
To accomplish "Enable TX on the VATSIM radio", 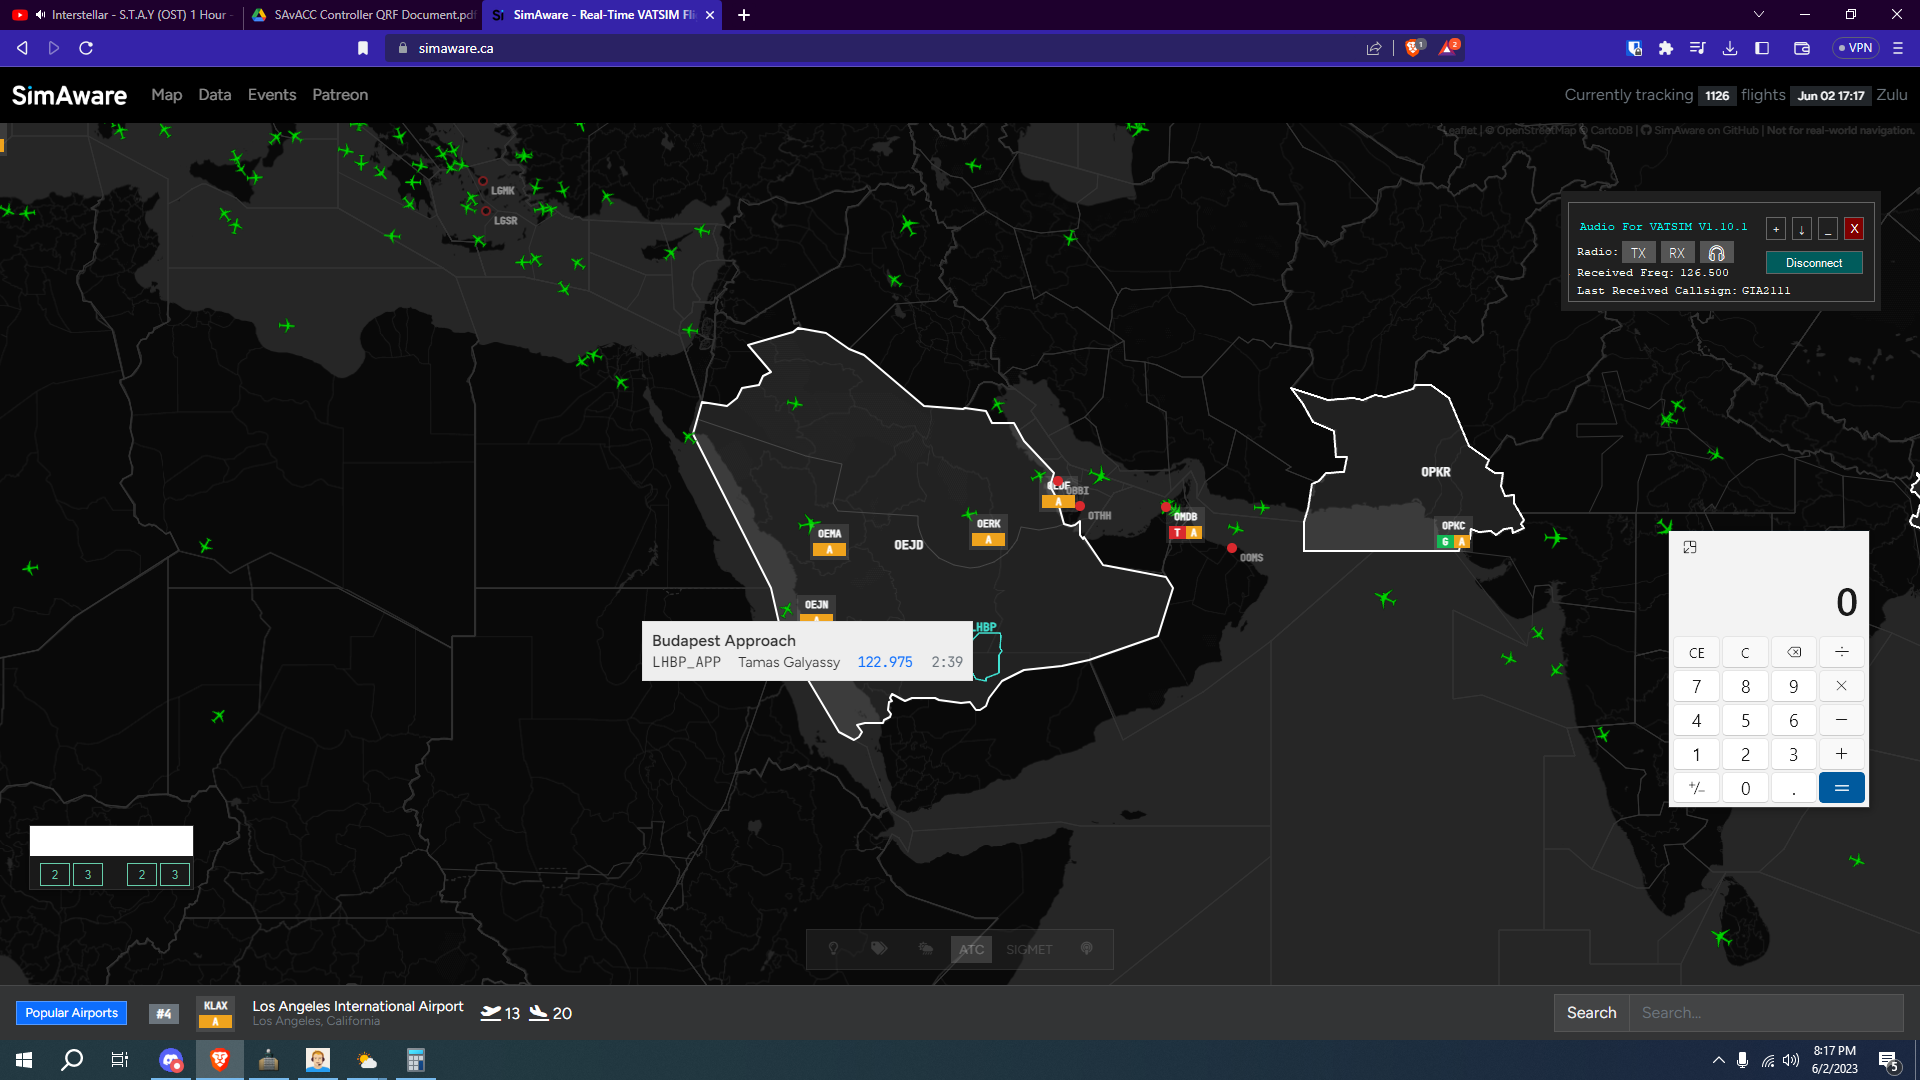I will tap(1638, 252).
